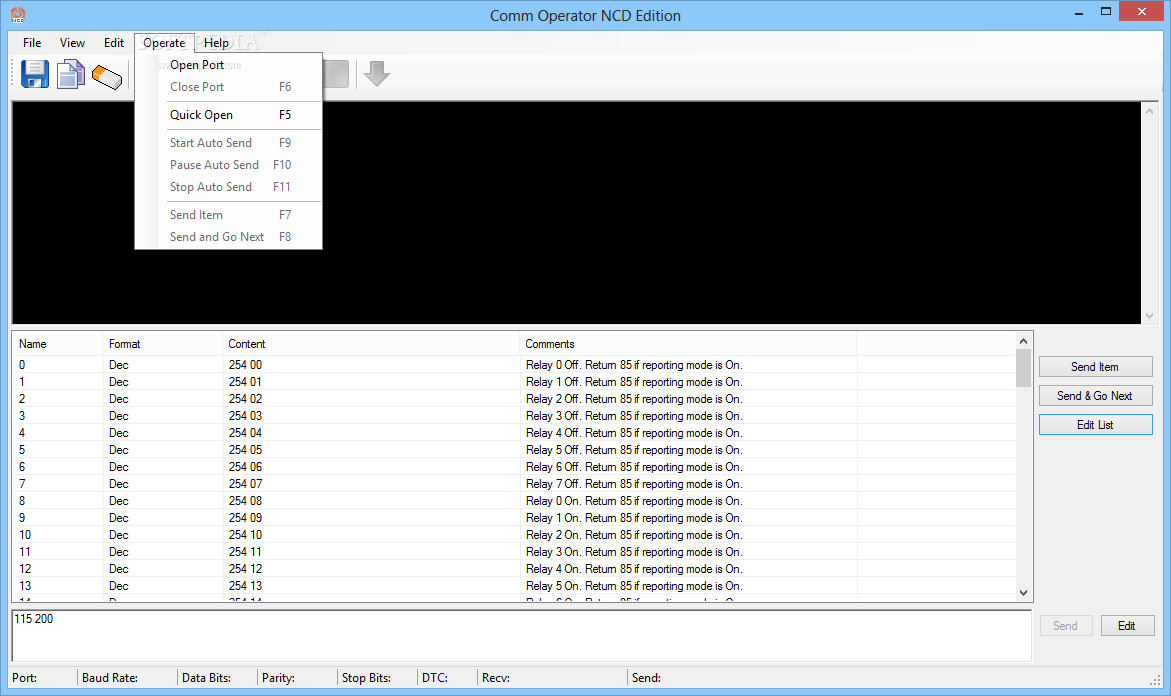
Task: Click the Comm Operator app icon in title bar
Action: point(18,15)
